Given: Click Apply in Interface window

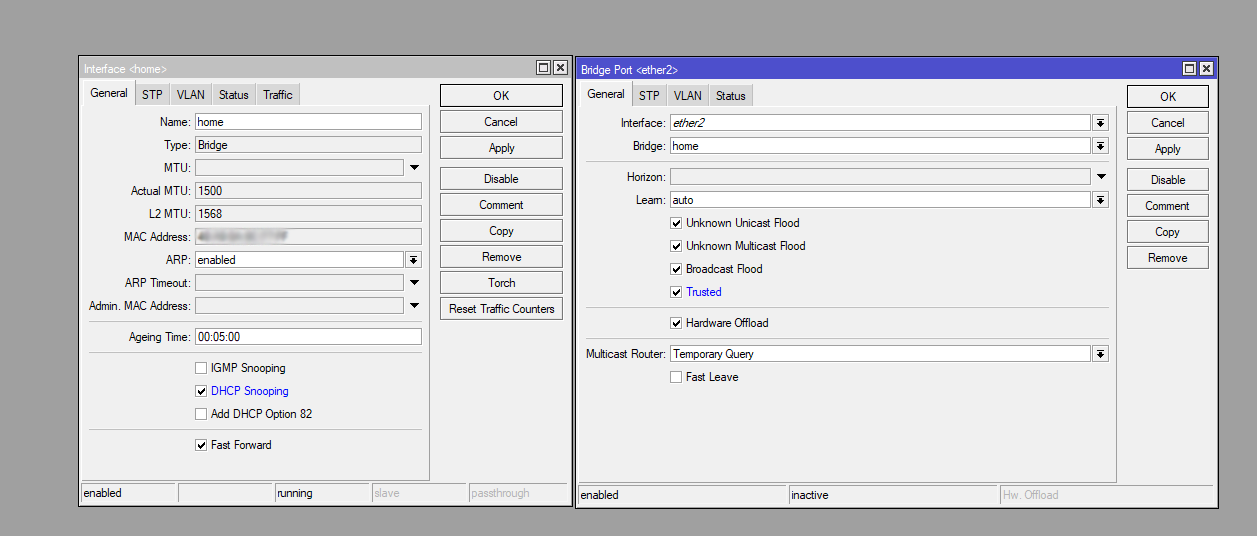Looking at the screenshot, I should [x=501, y=148].
